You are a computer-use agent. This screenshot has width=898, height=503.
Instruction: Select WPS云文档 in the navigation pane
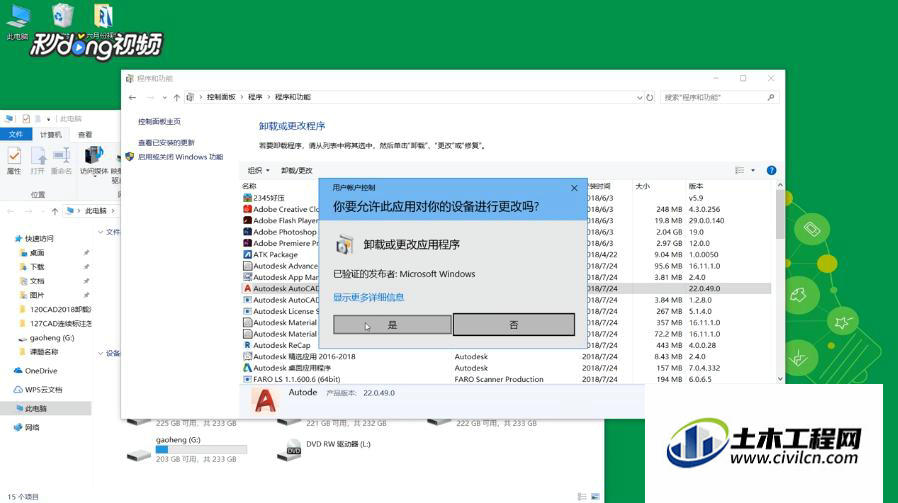43,390
